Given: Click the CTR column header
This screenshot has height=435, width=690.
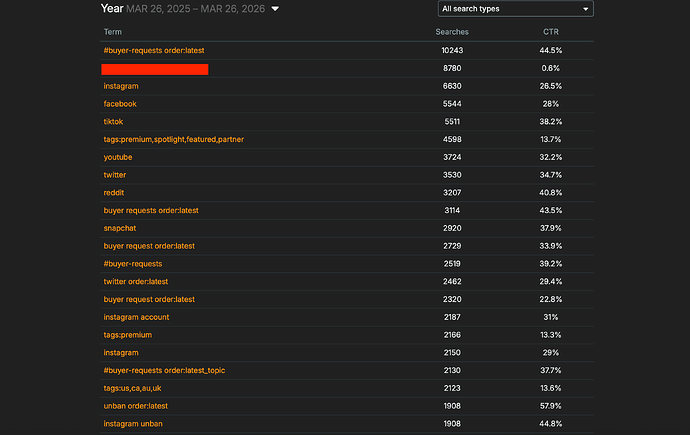Looking at the screenshot, I should tap(551, 32).
